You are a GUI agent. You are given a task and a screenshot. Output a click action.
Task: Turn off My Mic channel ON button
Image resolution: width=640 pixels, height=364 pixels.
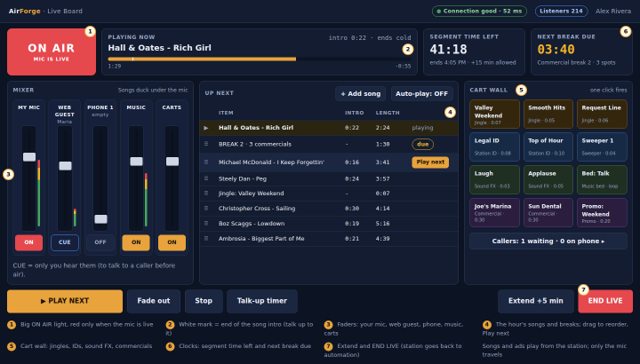point(29,242)
